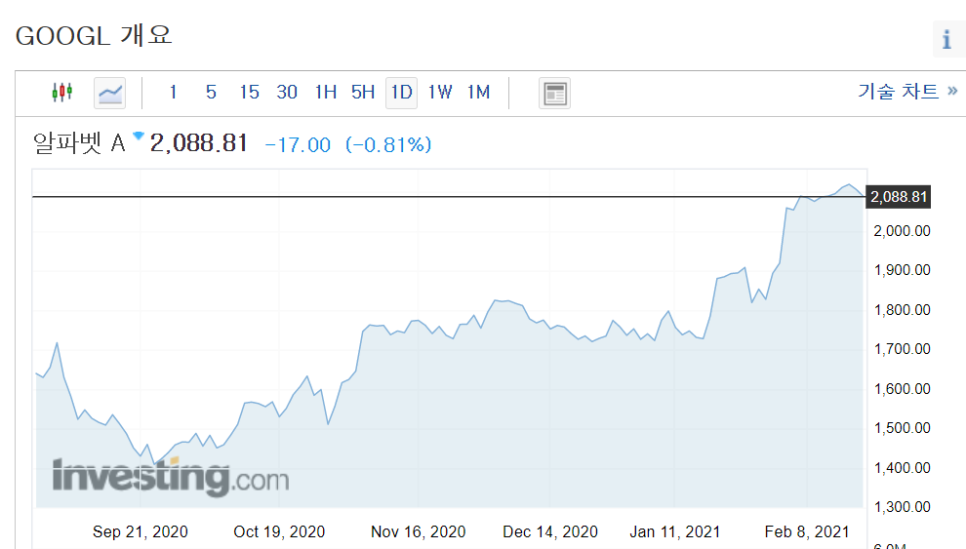Click the -17.00 change value
The width and height of the screenshot is (966, 549).
298,145
